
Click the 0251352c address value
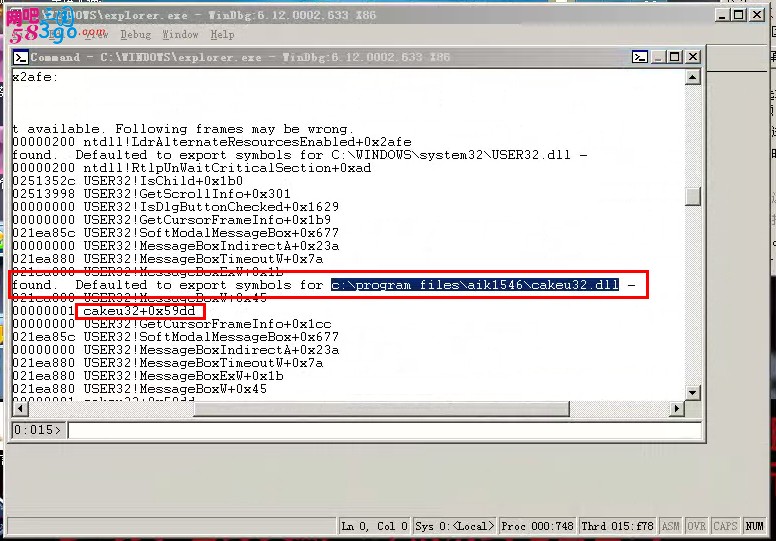coord(44,181)
